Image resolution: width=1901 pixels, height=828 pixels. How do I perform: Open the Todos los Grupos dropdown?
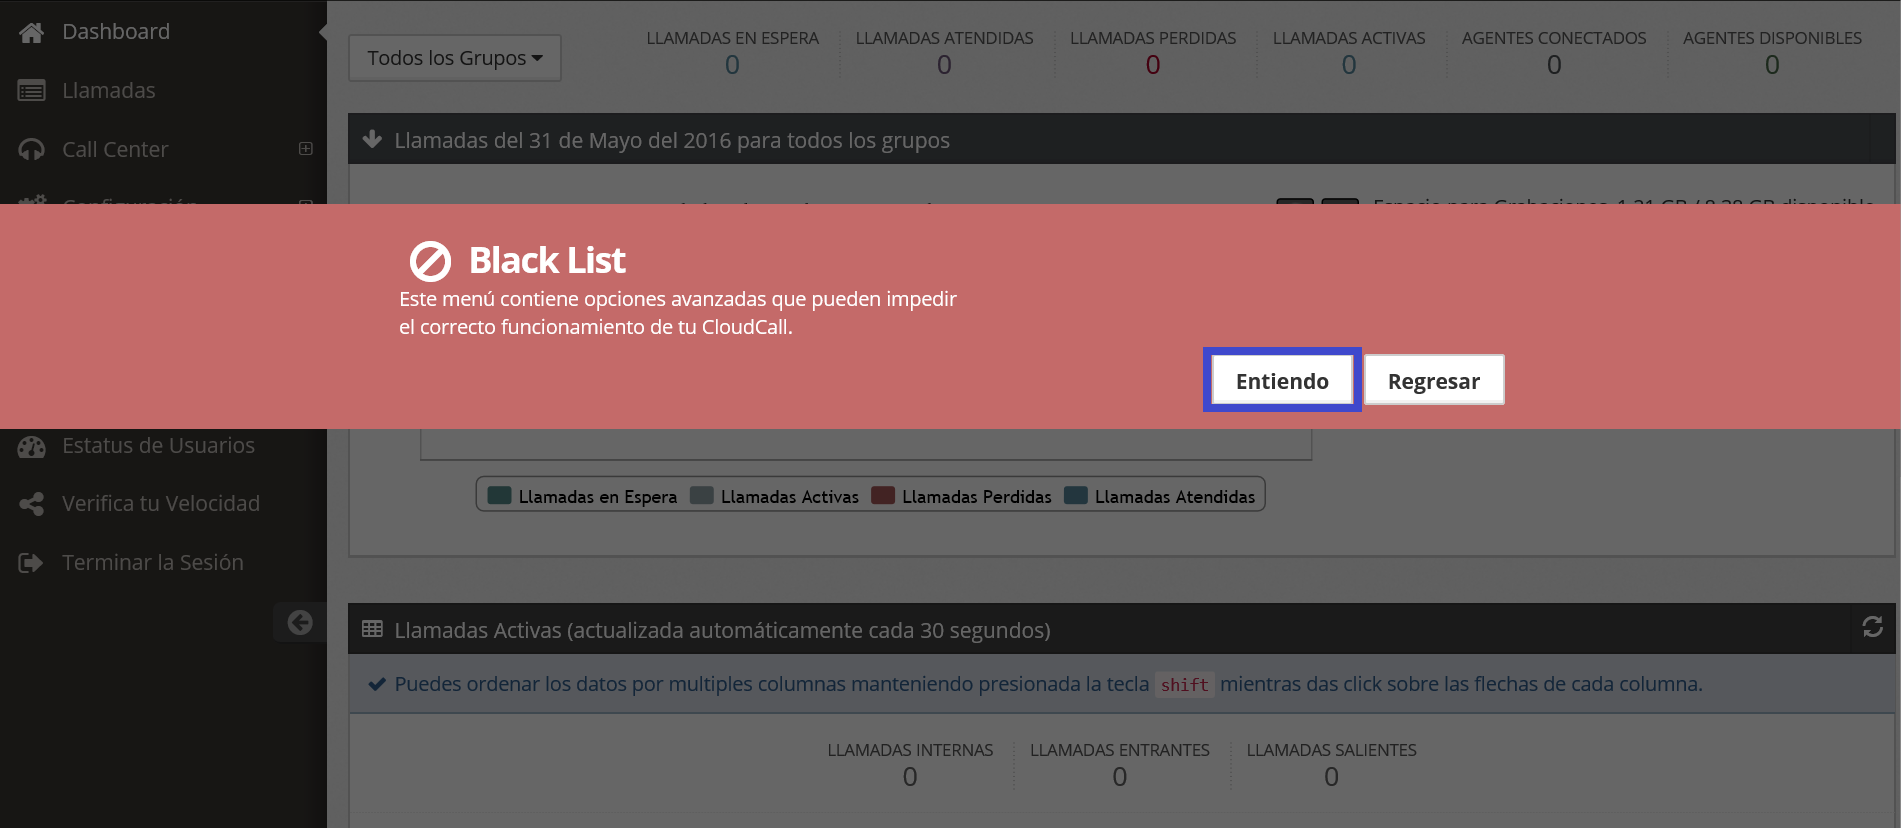455,58
